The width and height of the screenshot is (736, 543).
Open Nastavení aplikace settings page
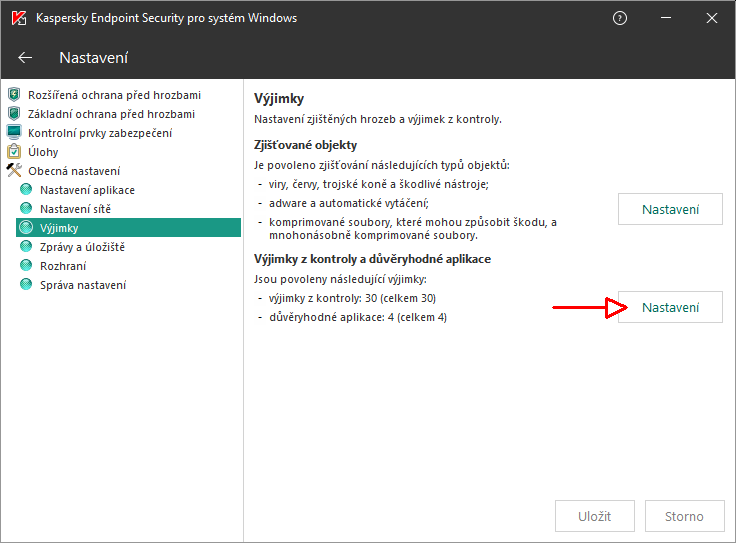tap(87, 190)
